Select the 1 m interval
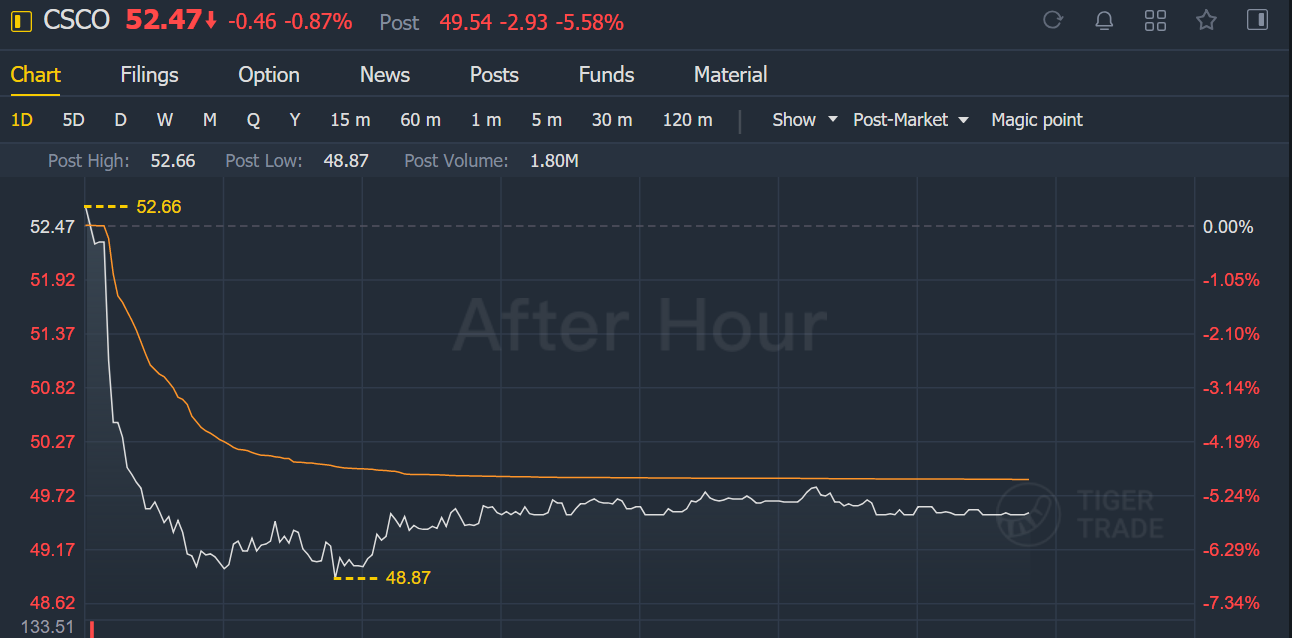 pyautogui.click(x=486, y=120)
